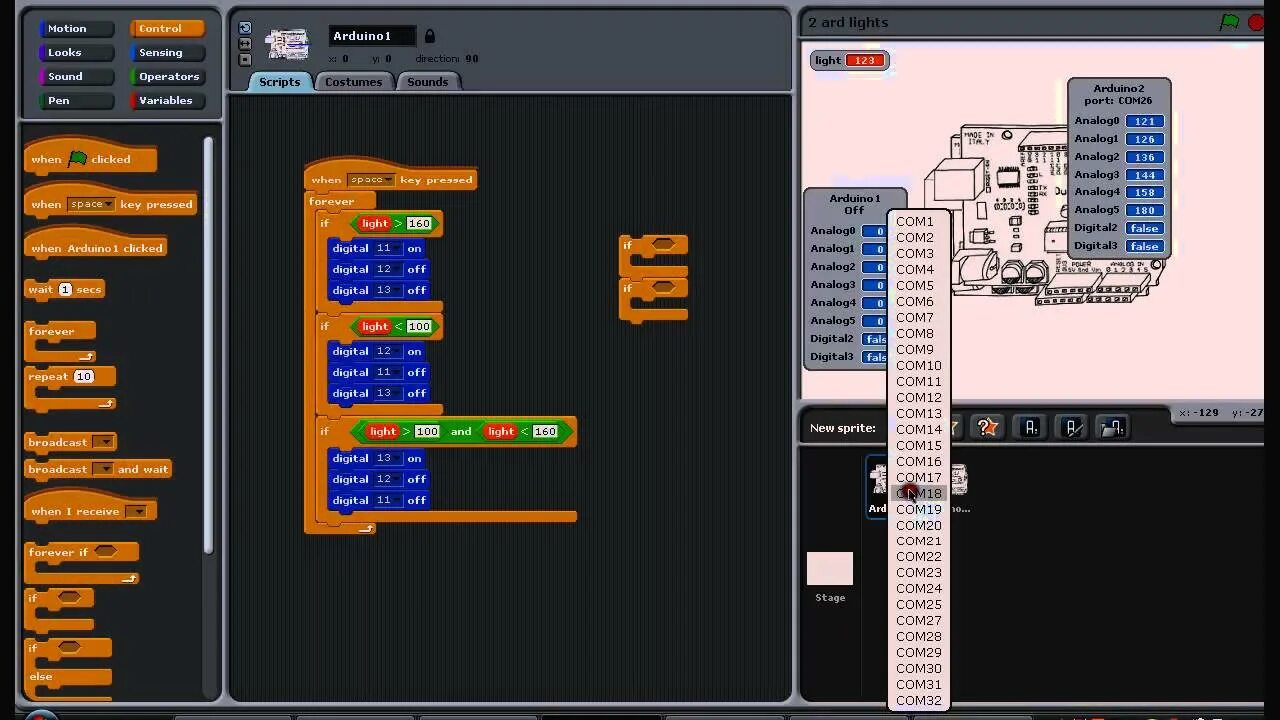The image size is (1280, 720).
Task: Choose COM26... pick COM25 from the port list
Action: coord(918,605)
